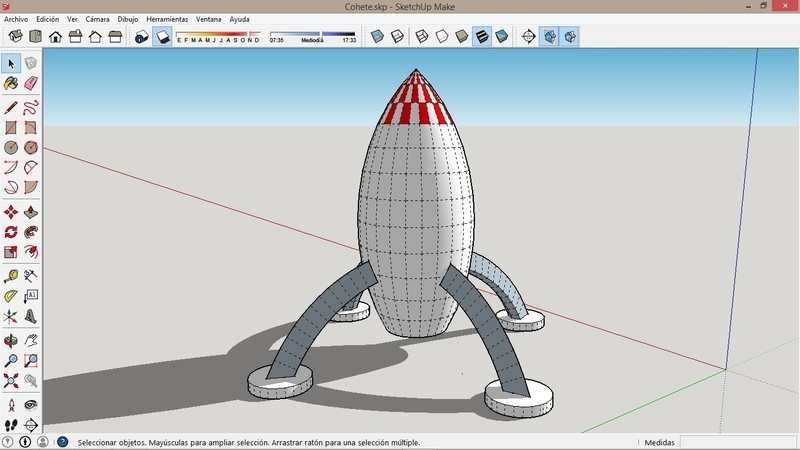Click the help question-mark status icon
The image size is (800, 450).
(63, 442)
